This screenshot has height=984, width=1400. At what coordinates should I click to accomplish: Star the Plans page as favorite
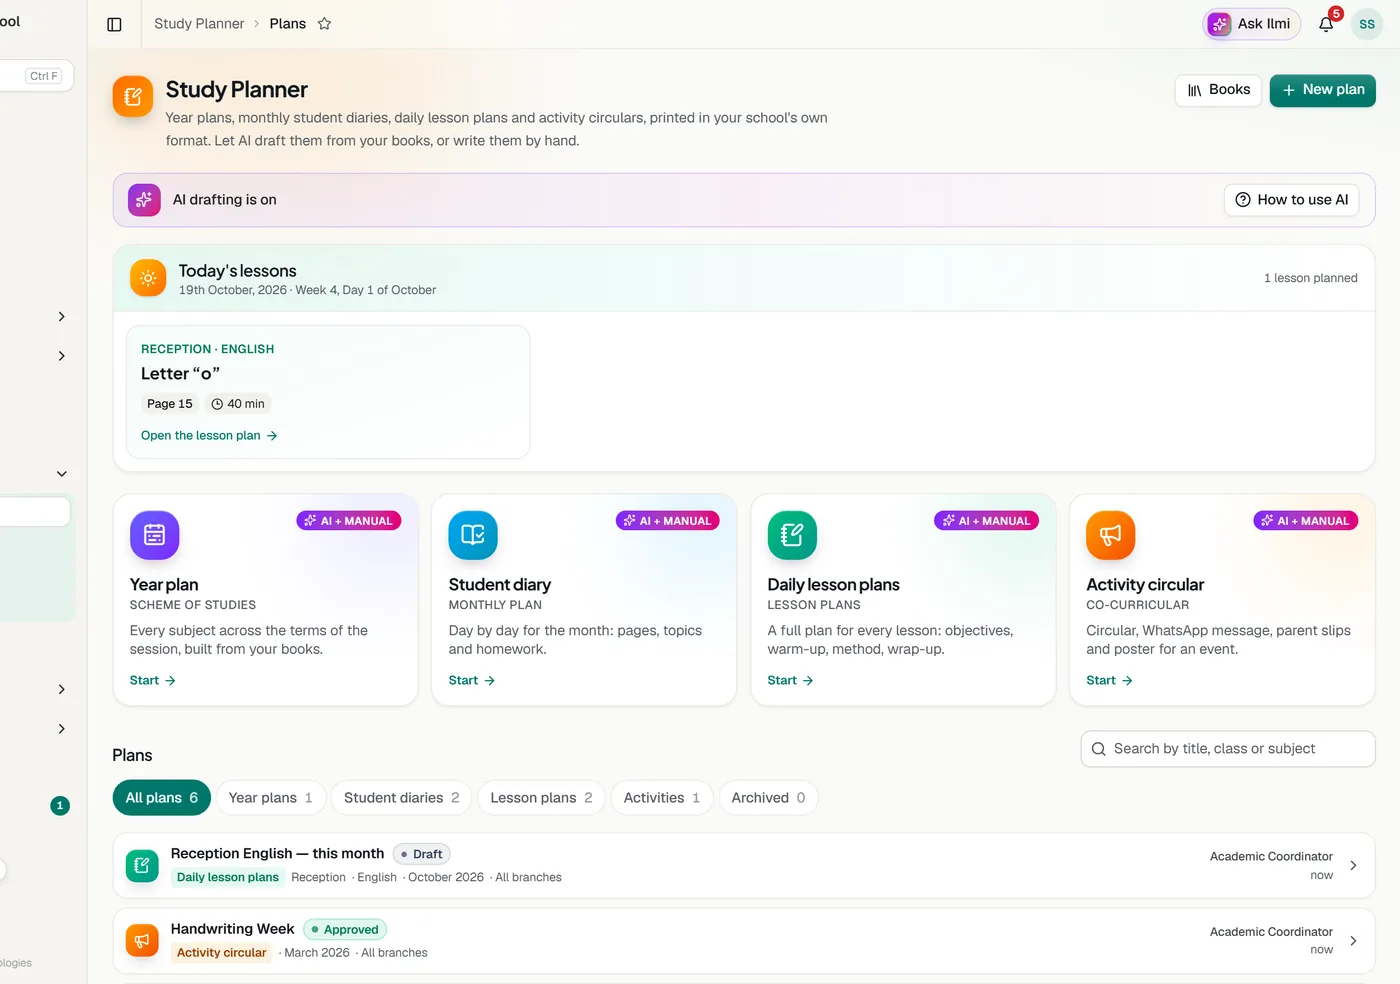(x=324, y=24)
